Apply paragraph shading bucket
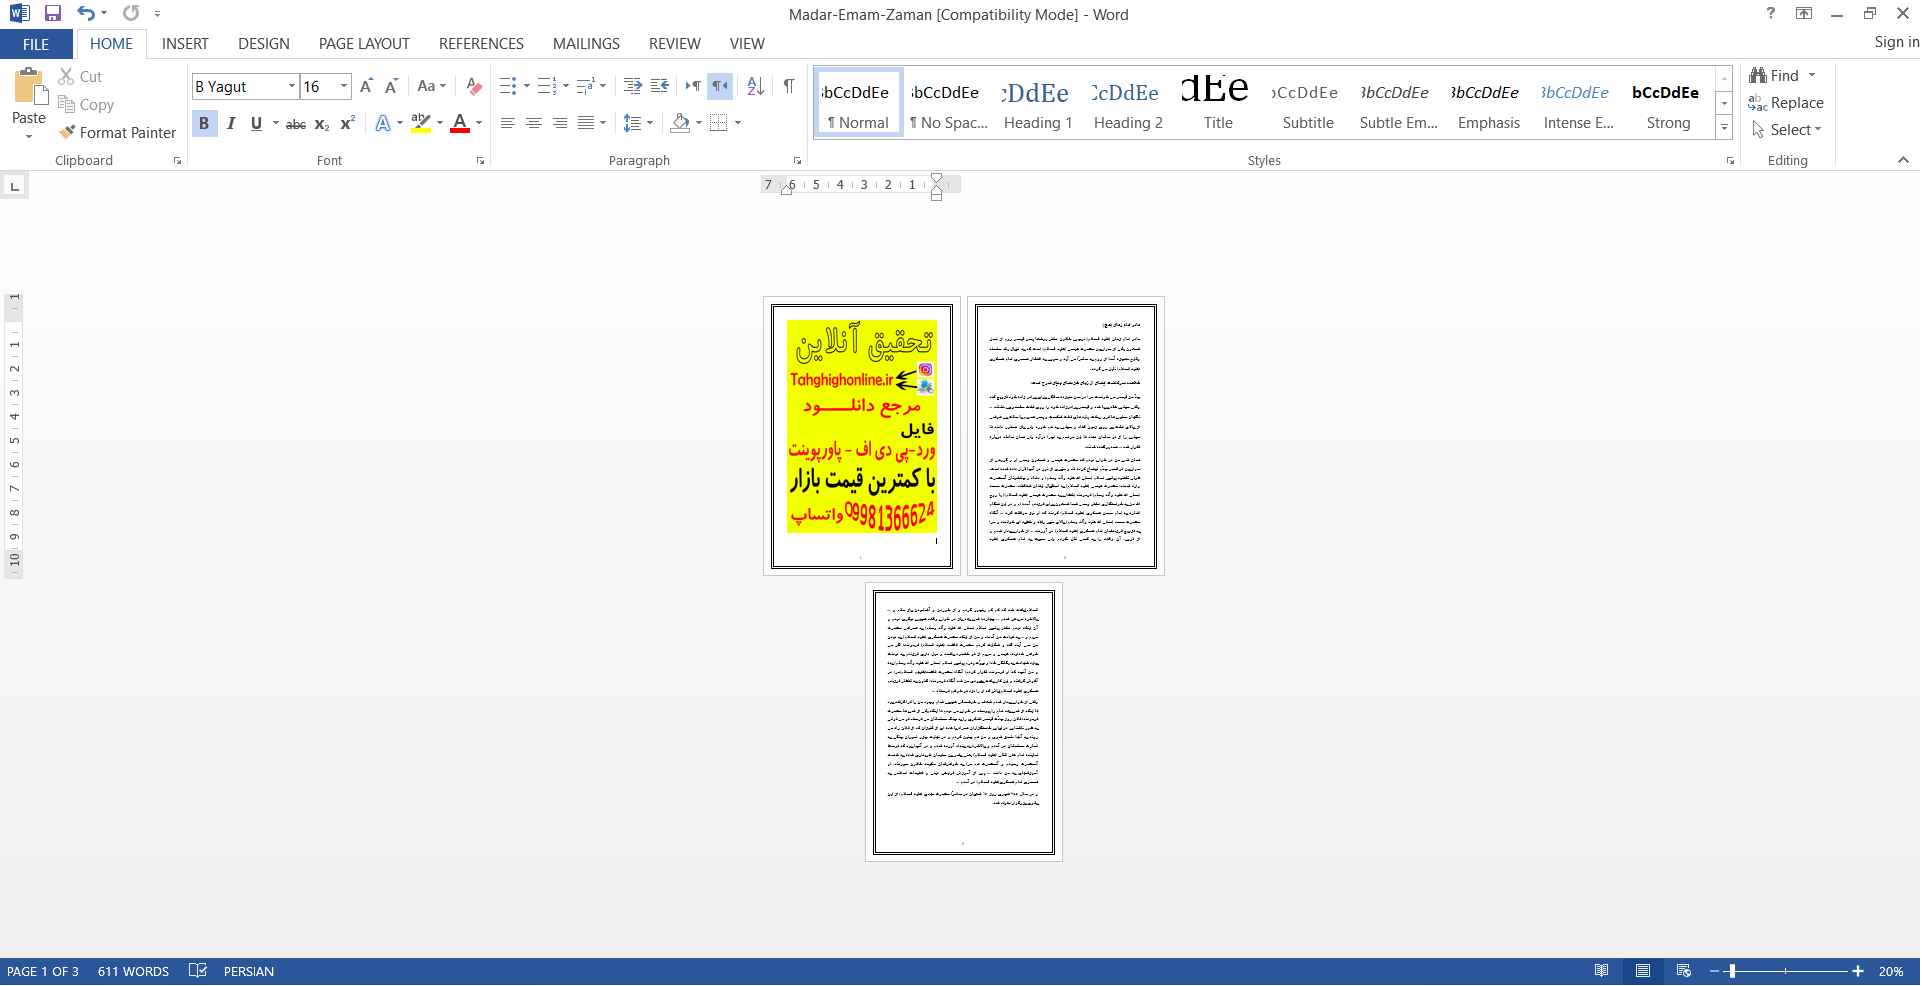The image size is (1922, 986). pyautogui.click(x=680, y=124)
